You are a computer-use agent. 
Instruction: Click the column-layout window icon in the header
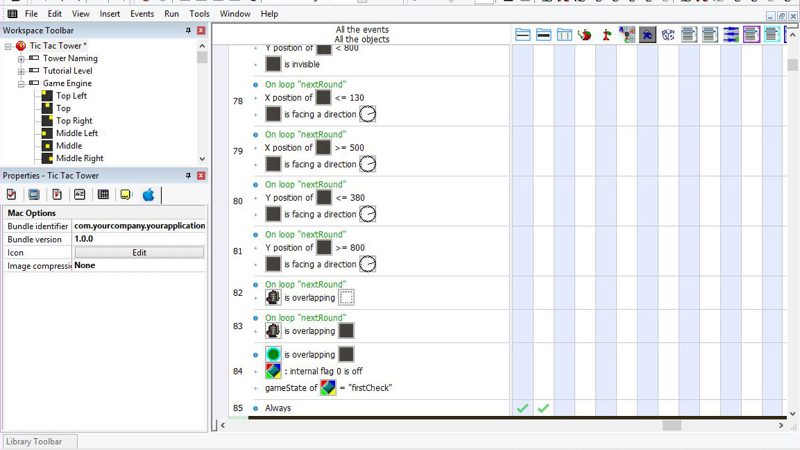[x=564, y=35]
